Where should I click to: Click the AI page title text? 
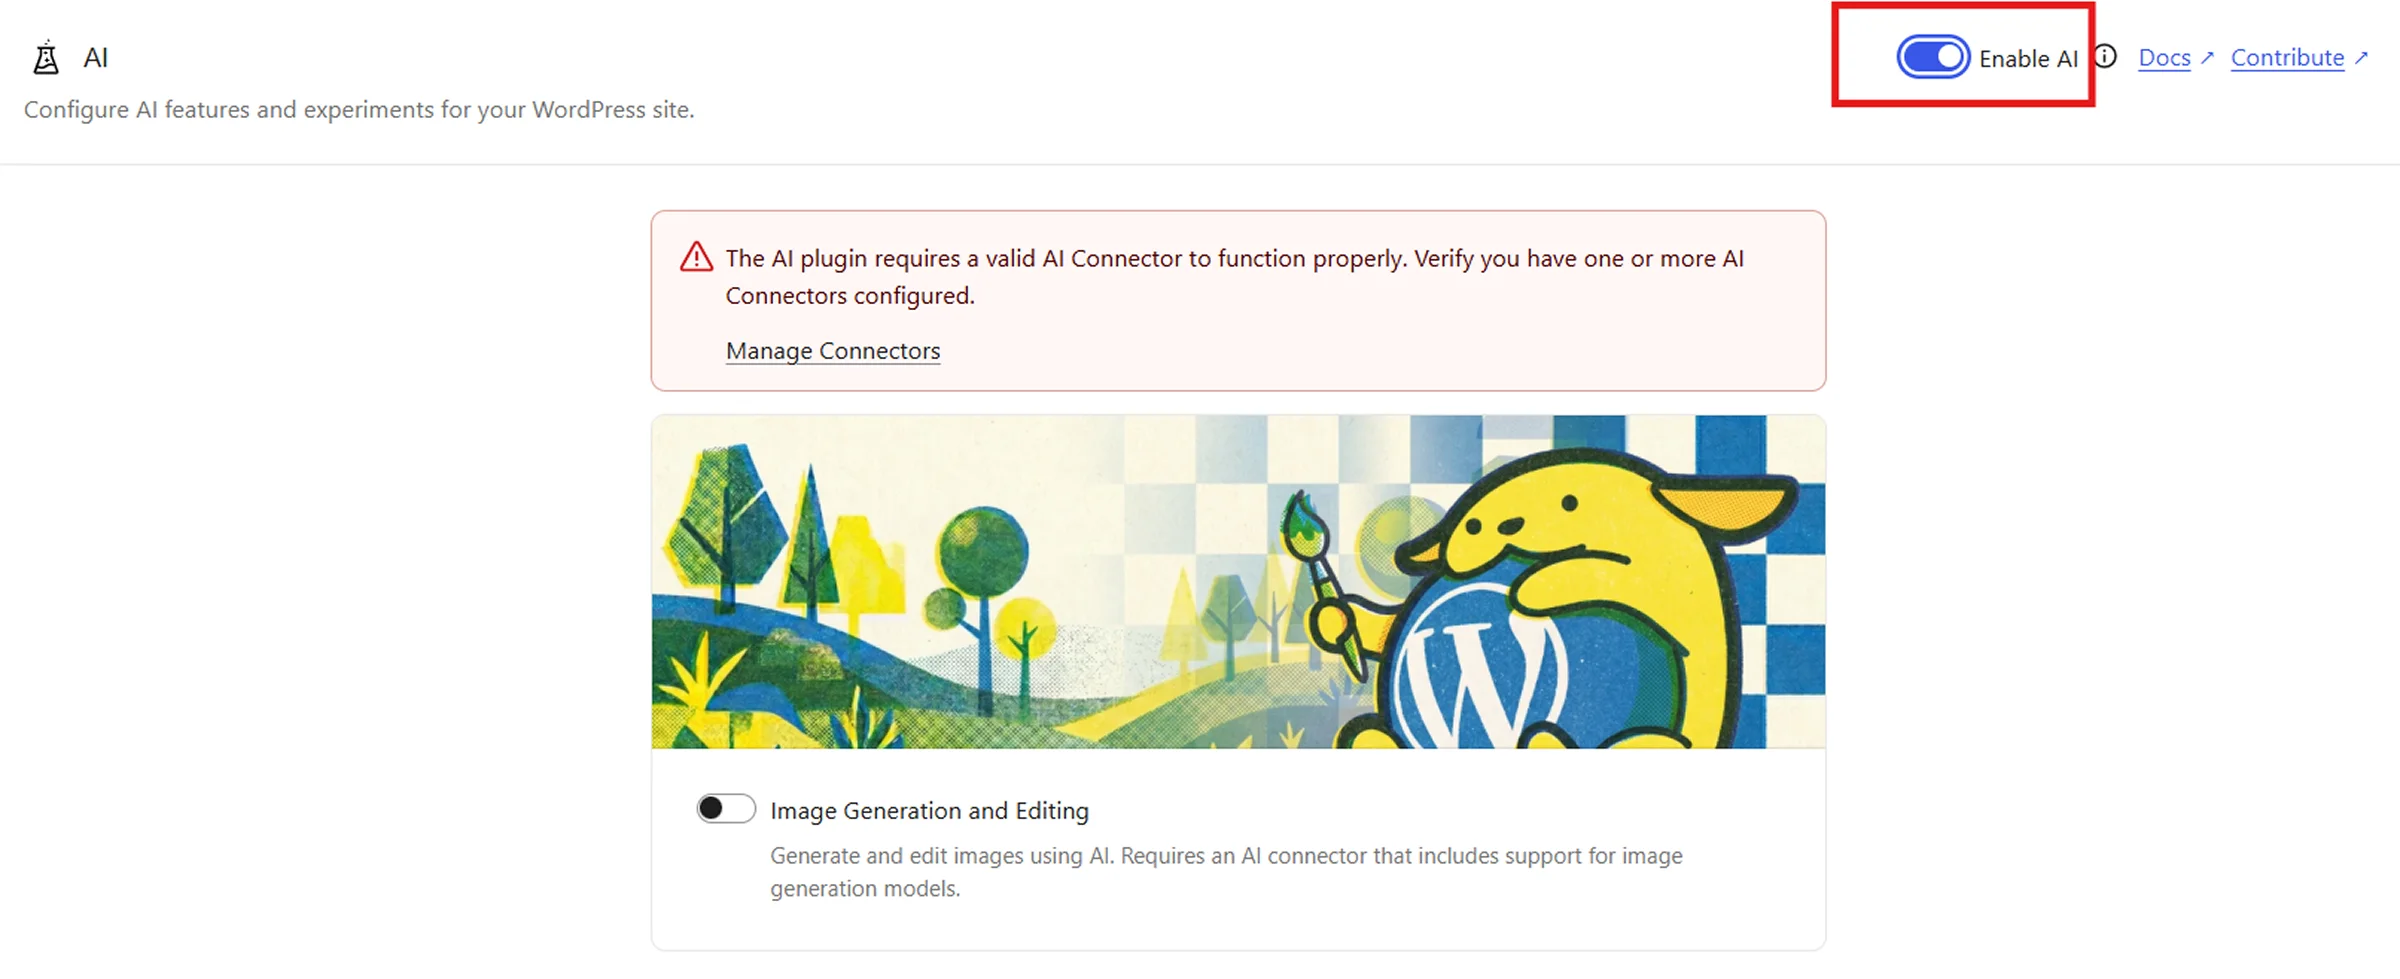(96, 58)
